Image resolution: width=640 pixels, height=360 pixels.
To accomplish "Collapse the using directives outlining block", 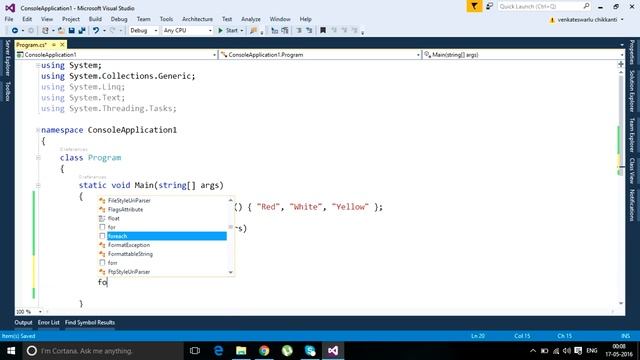I will click(38, 65).
